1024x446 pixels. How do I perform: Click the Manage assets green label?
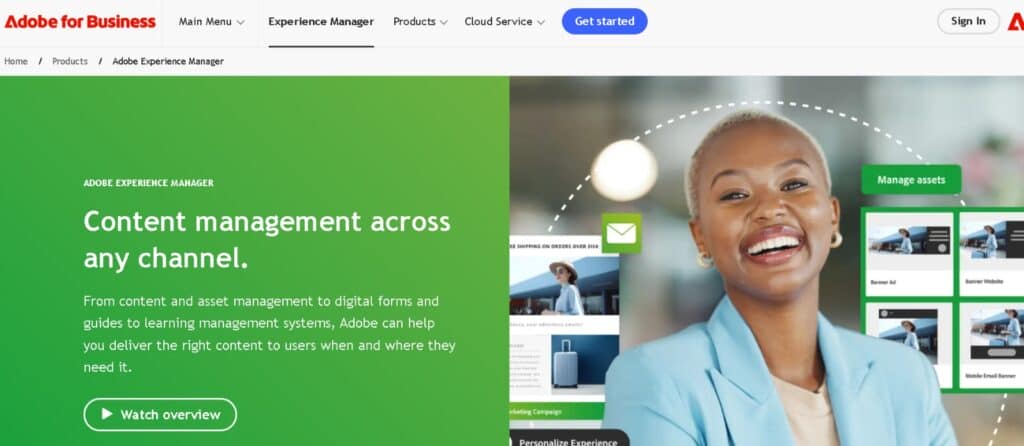pyautogui.click(x=911, y=180)
